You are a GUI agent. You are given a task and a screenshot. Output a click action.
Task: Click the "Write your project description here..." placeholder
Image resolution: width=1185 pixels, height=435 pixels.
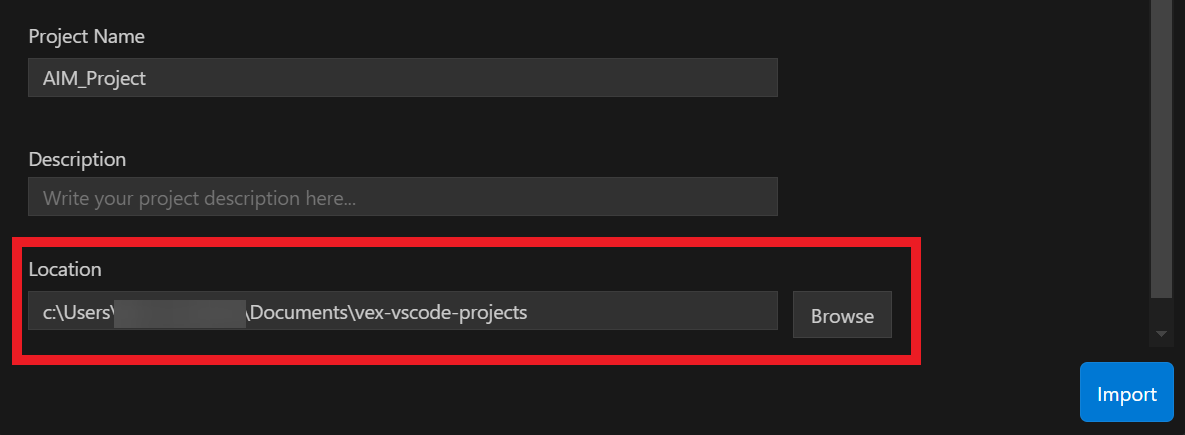[199, 198]
